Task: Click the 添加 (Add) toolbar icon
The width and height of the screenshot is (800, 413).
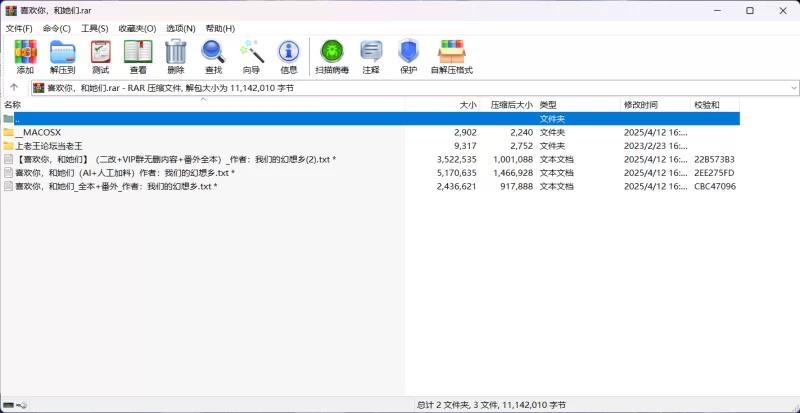Action: (x=25, y=57)
